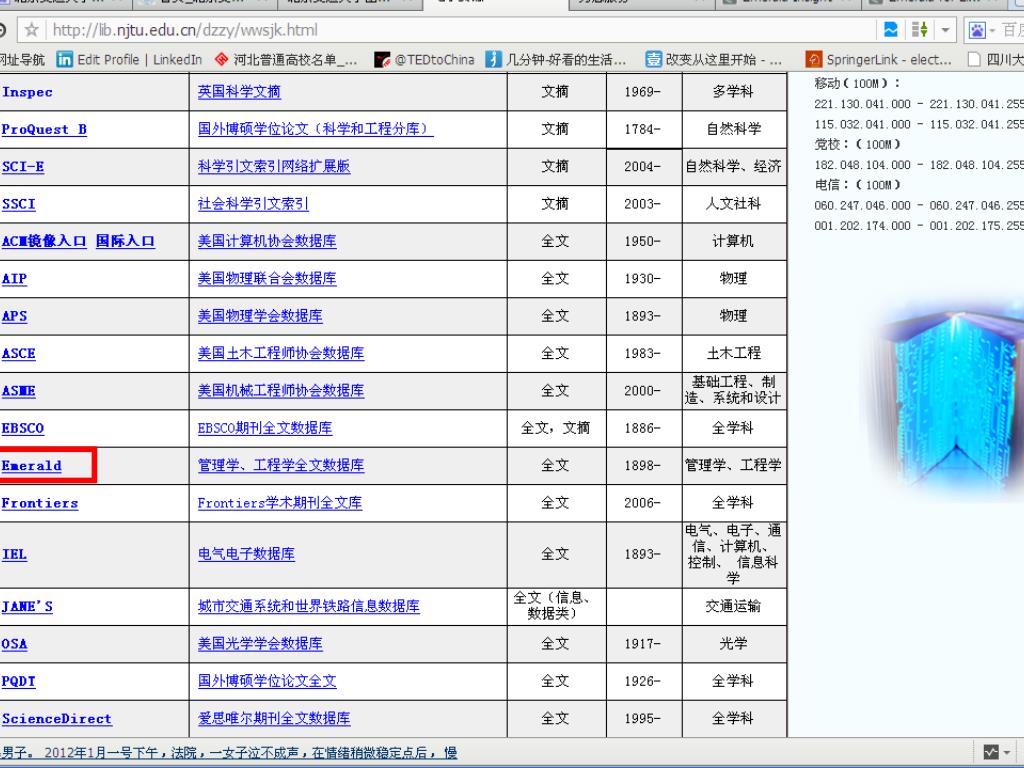Open the JANE'S database link
1024x768 pixels.
pos(27,607)
